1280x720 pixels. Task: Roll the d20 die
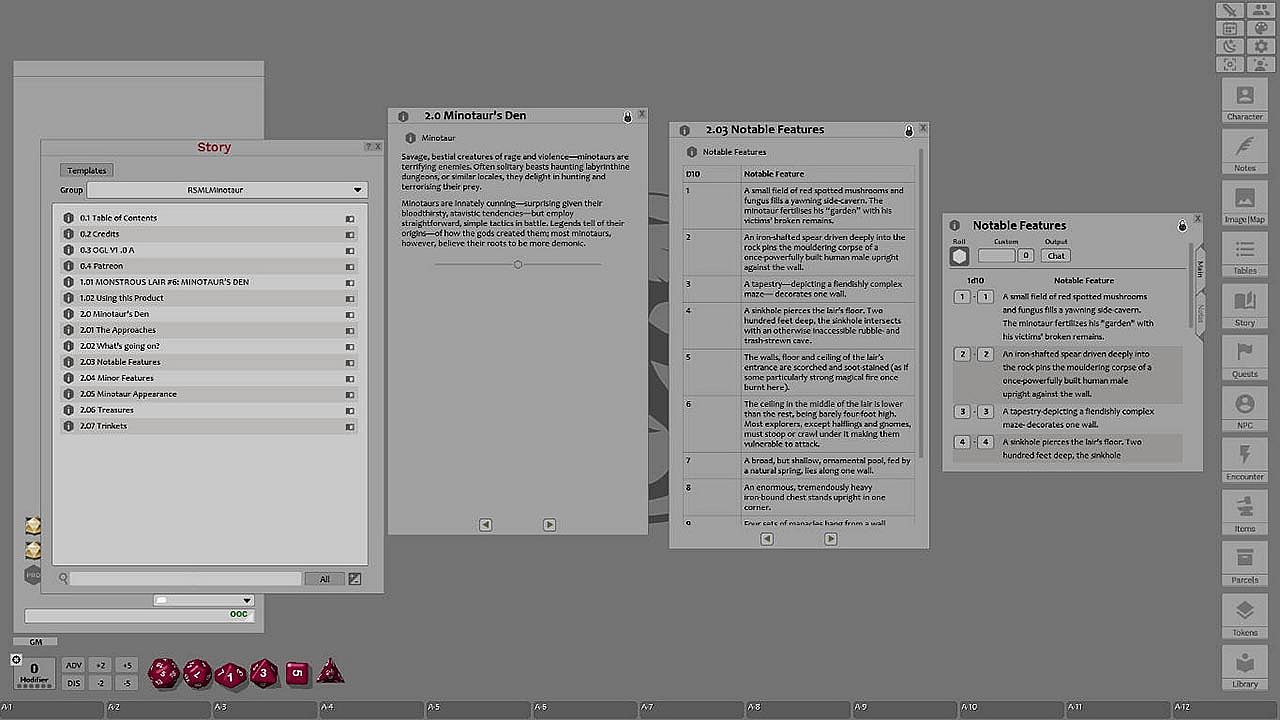pos(163,673)
